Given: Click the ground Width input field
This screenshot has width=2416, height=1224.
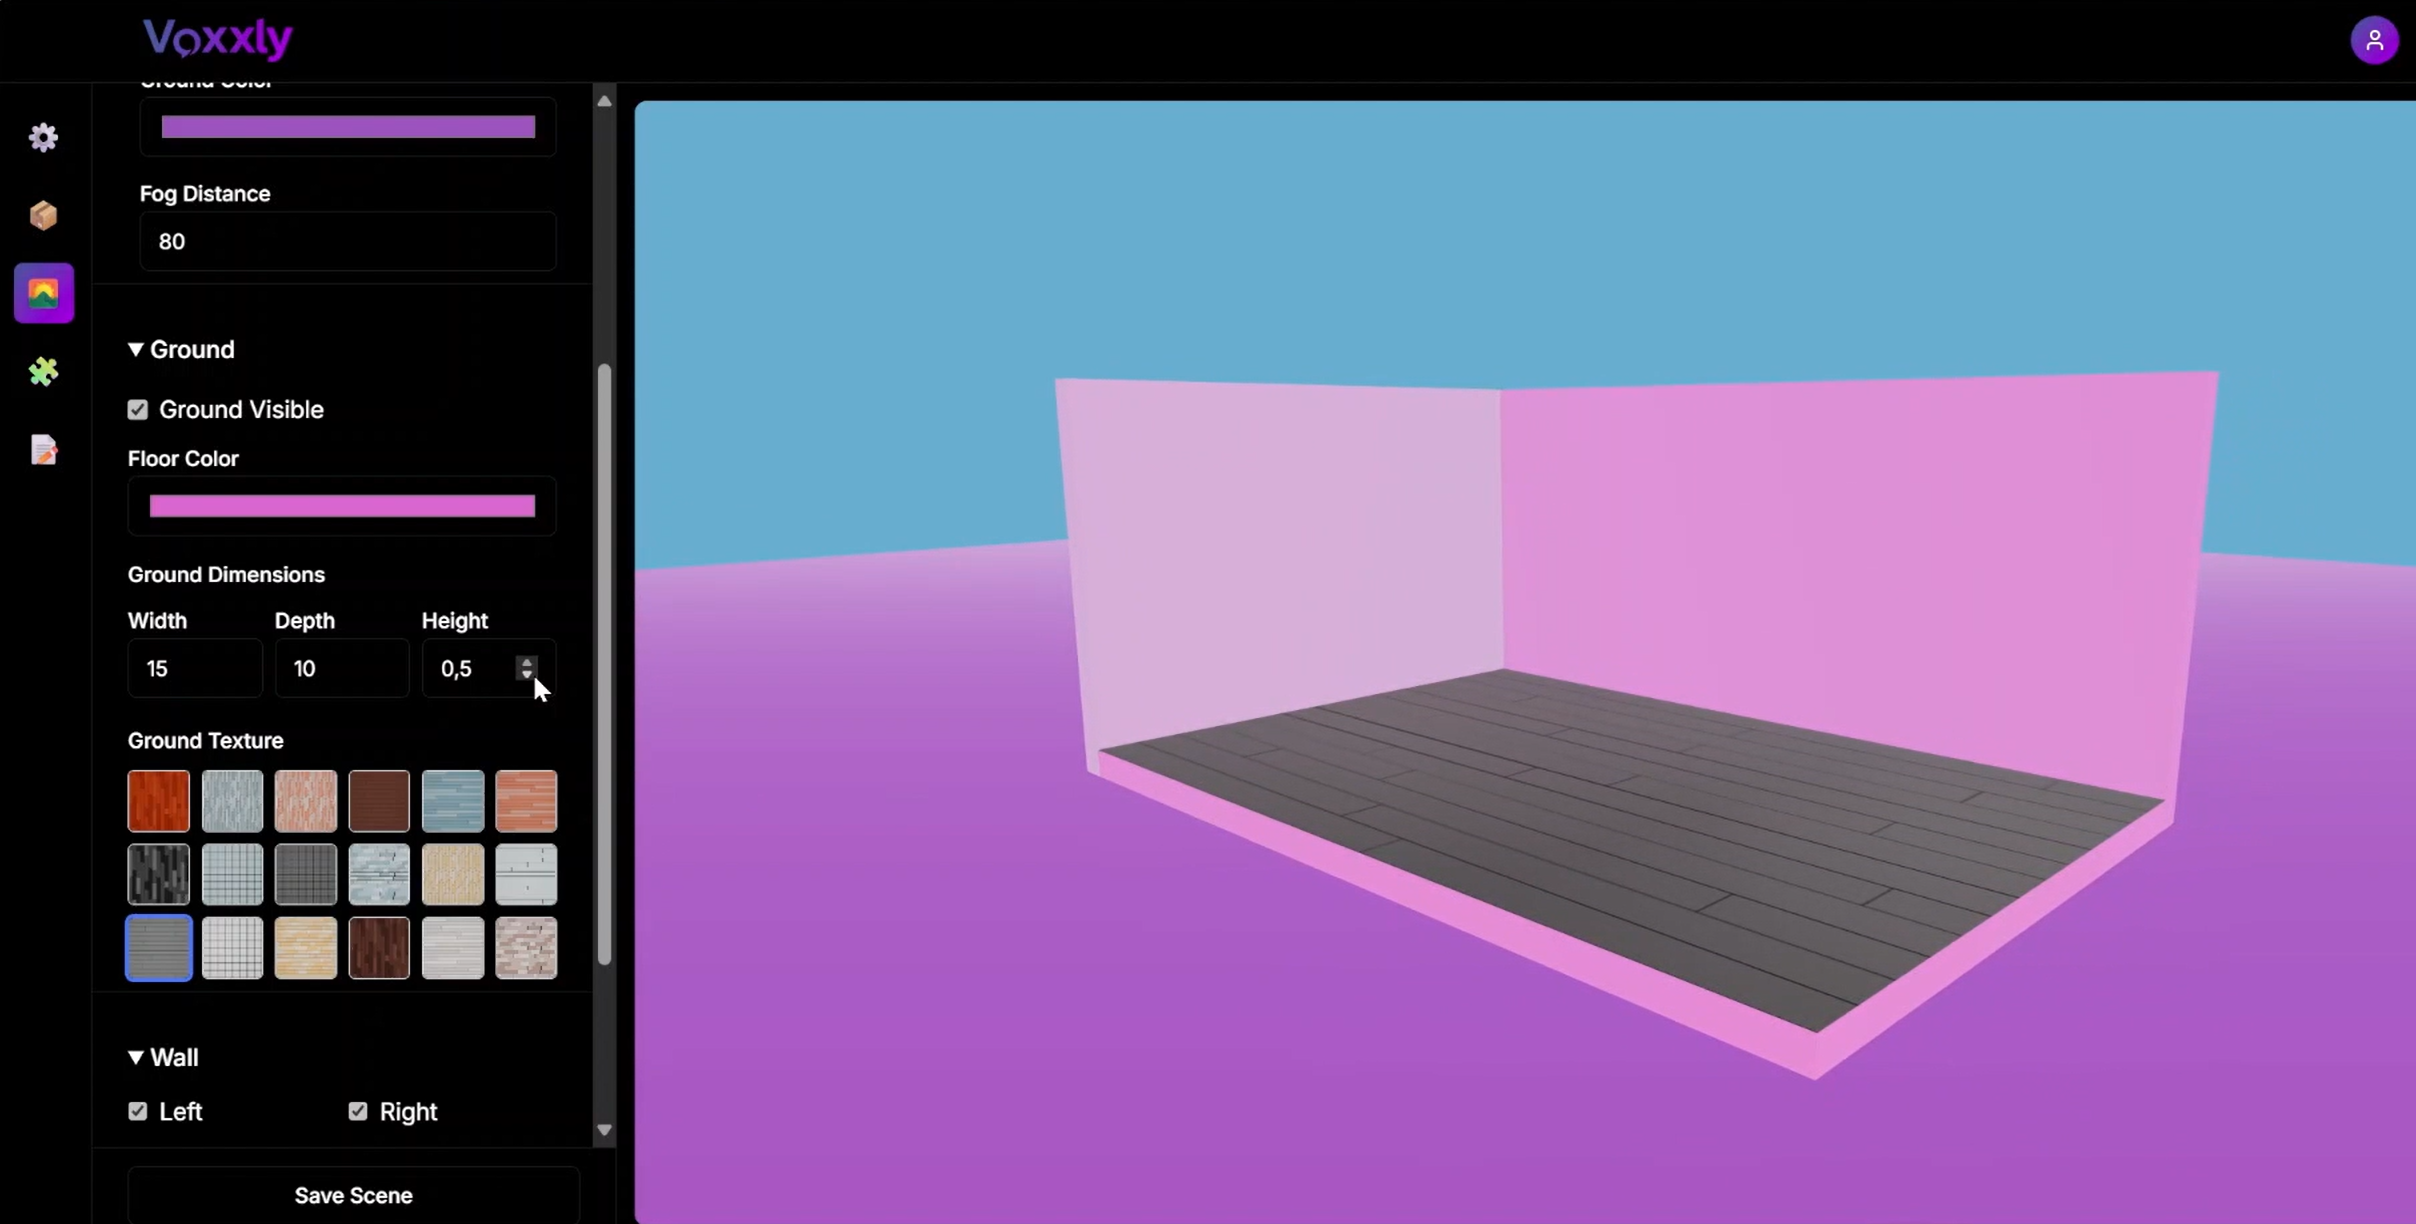Looking at the screenshot, I should (x=194, y=668).
